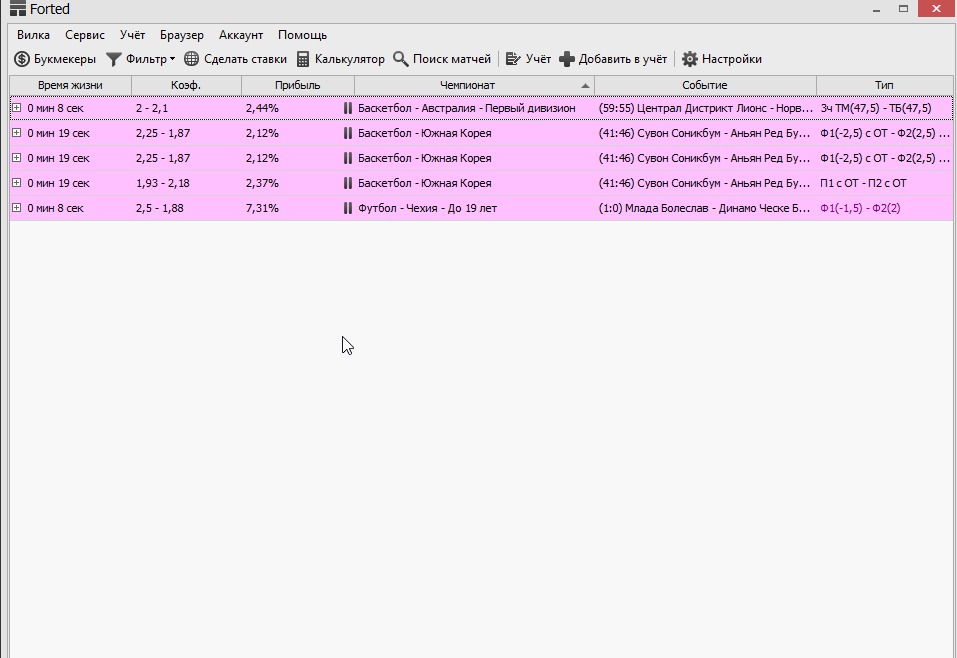Select the 2,44% profit cell
The height and width of the screenshot is (658, 957).
pyautogui.click(x=262, y=108)
